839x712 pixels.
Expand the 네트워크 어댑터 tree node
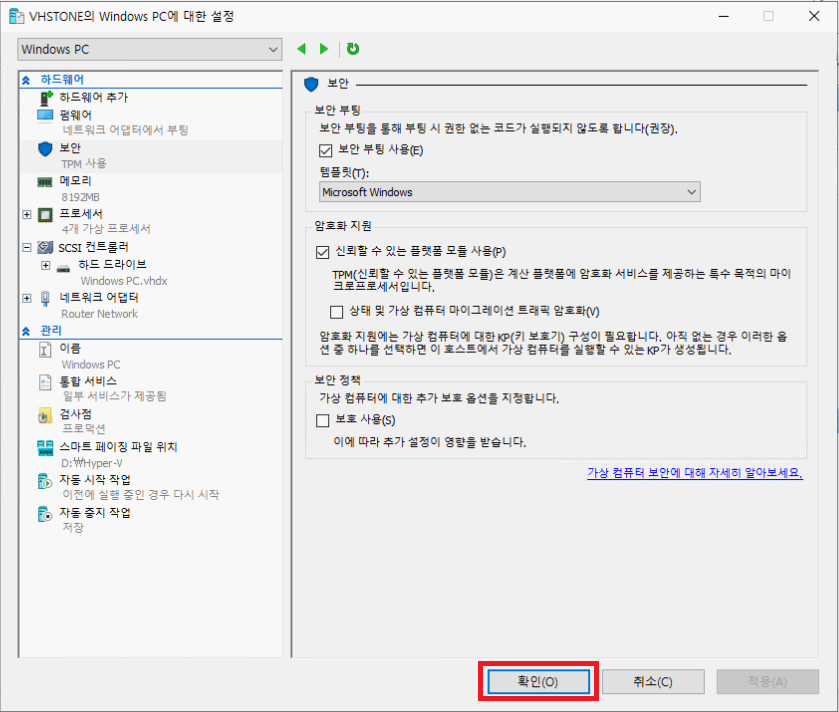[27, 298]
